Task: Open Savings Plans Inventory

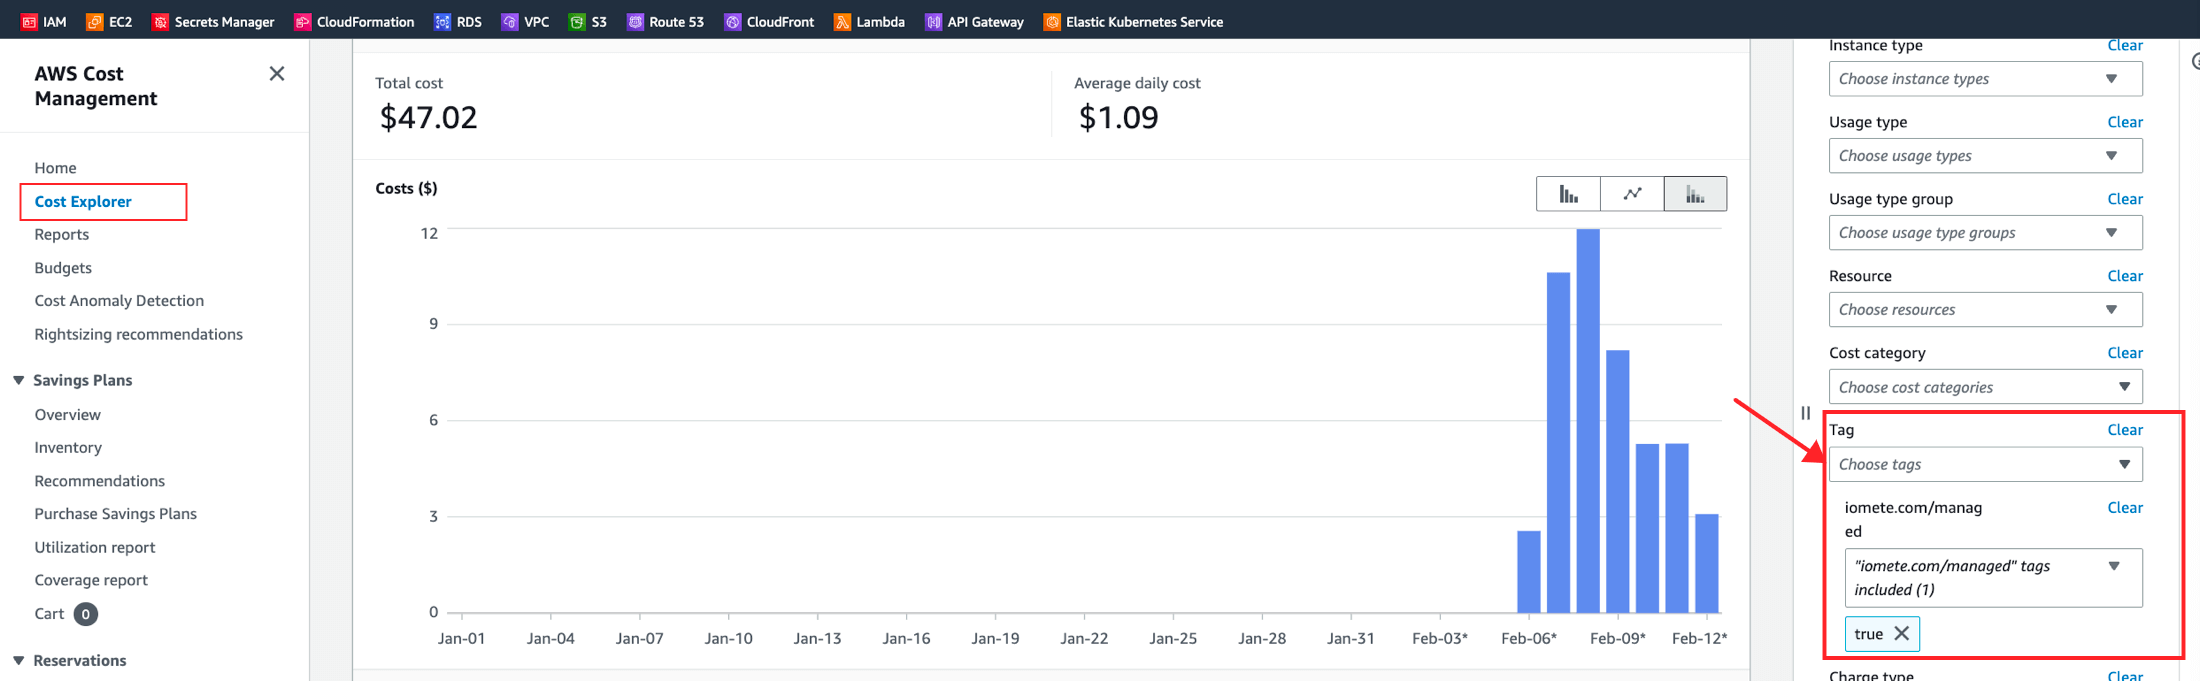Action: point(68,447)
